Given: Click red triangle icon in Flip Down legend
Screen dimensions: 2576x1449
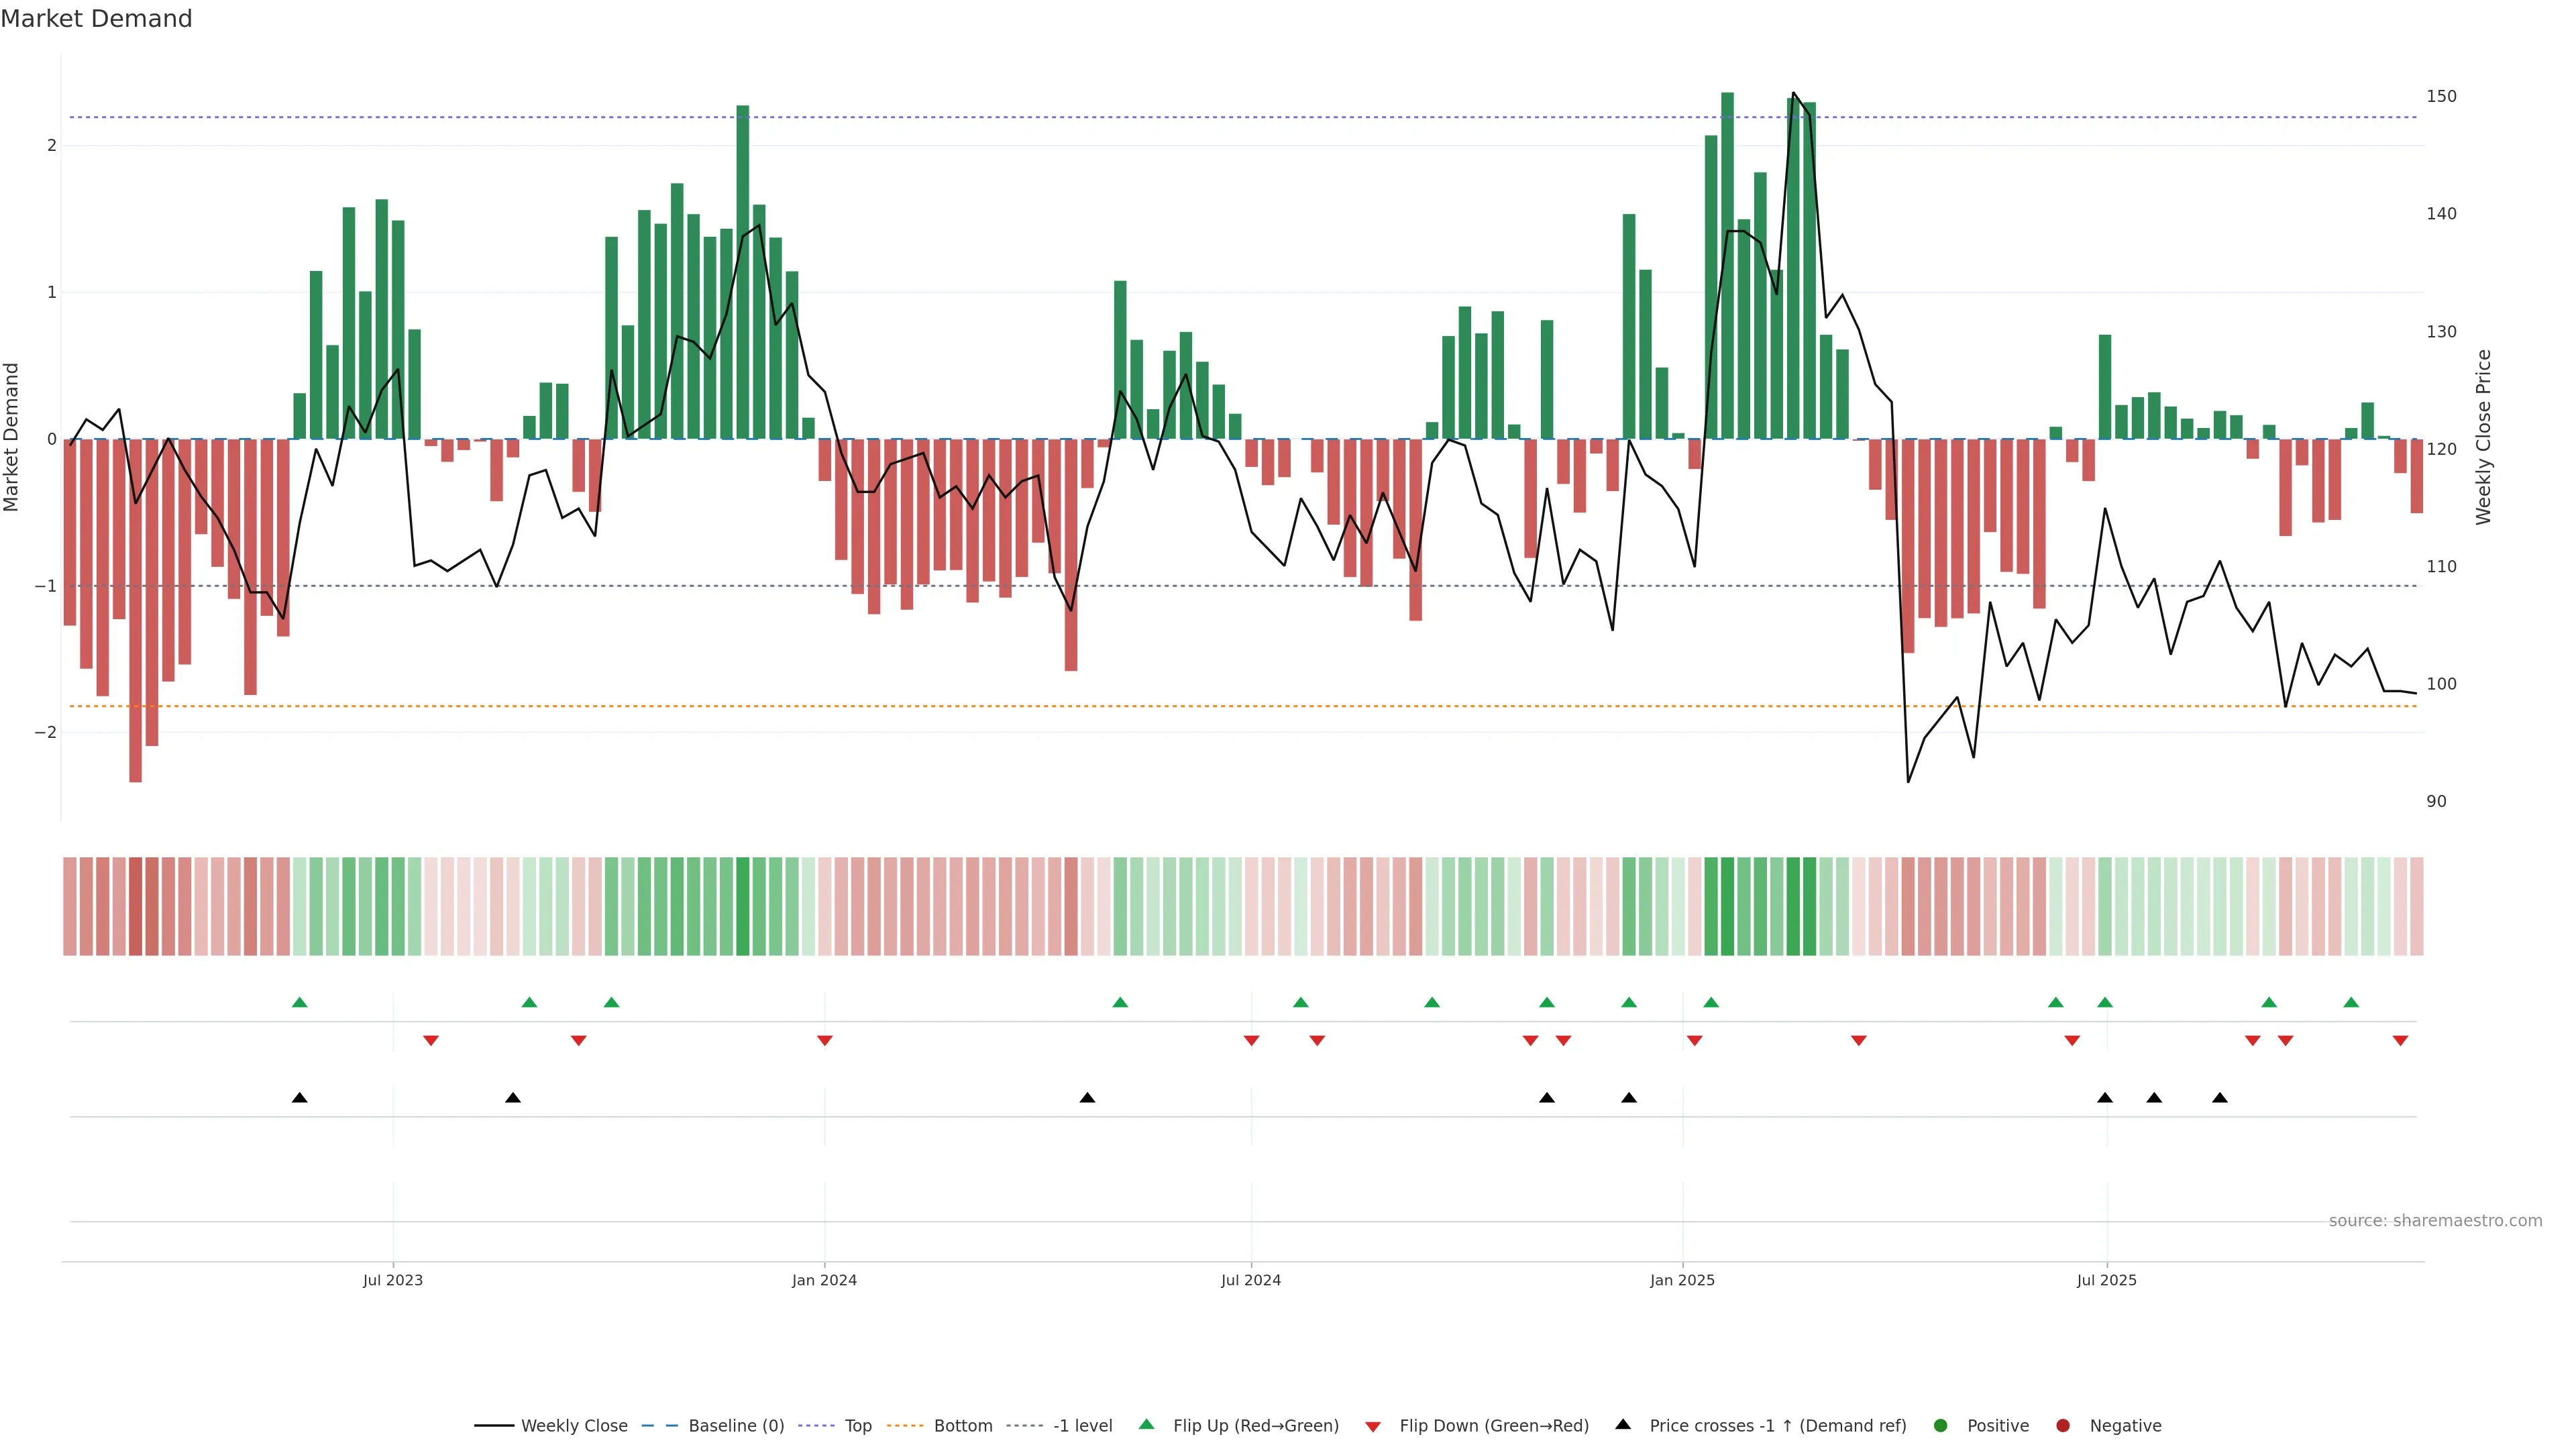Looking at the screenshot, I should (1373, 1426).
